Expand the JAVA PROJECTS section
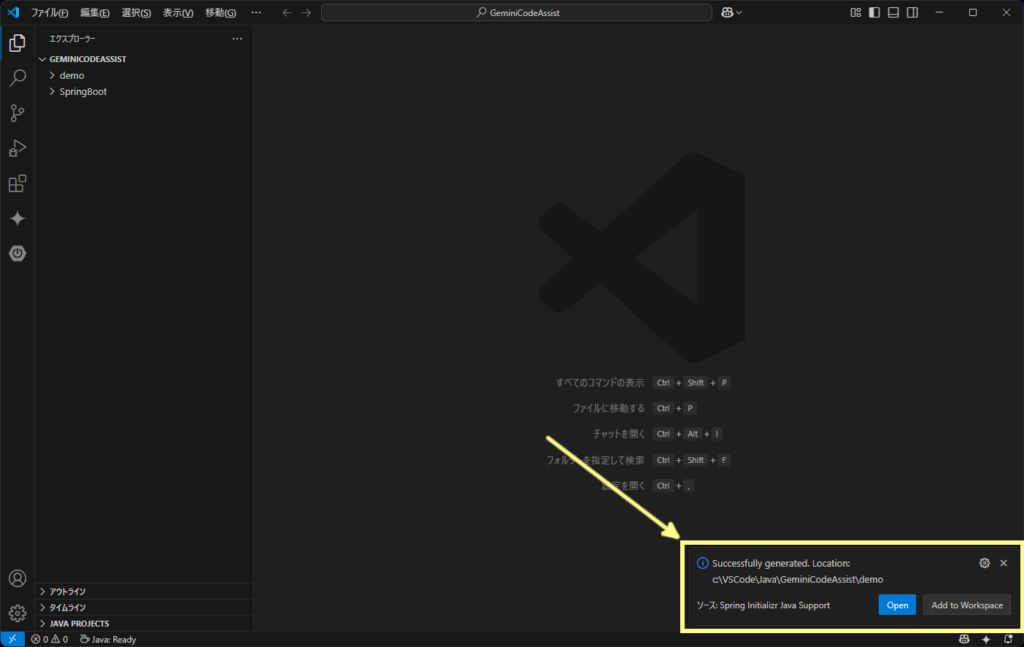Image resolution: width=1024 pixels, height=647 pixels. point(144,623)
